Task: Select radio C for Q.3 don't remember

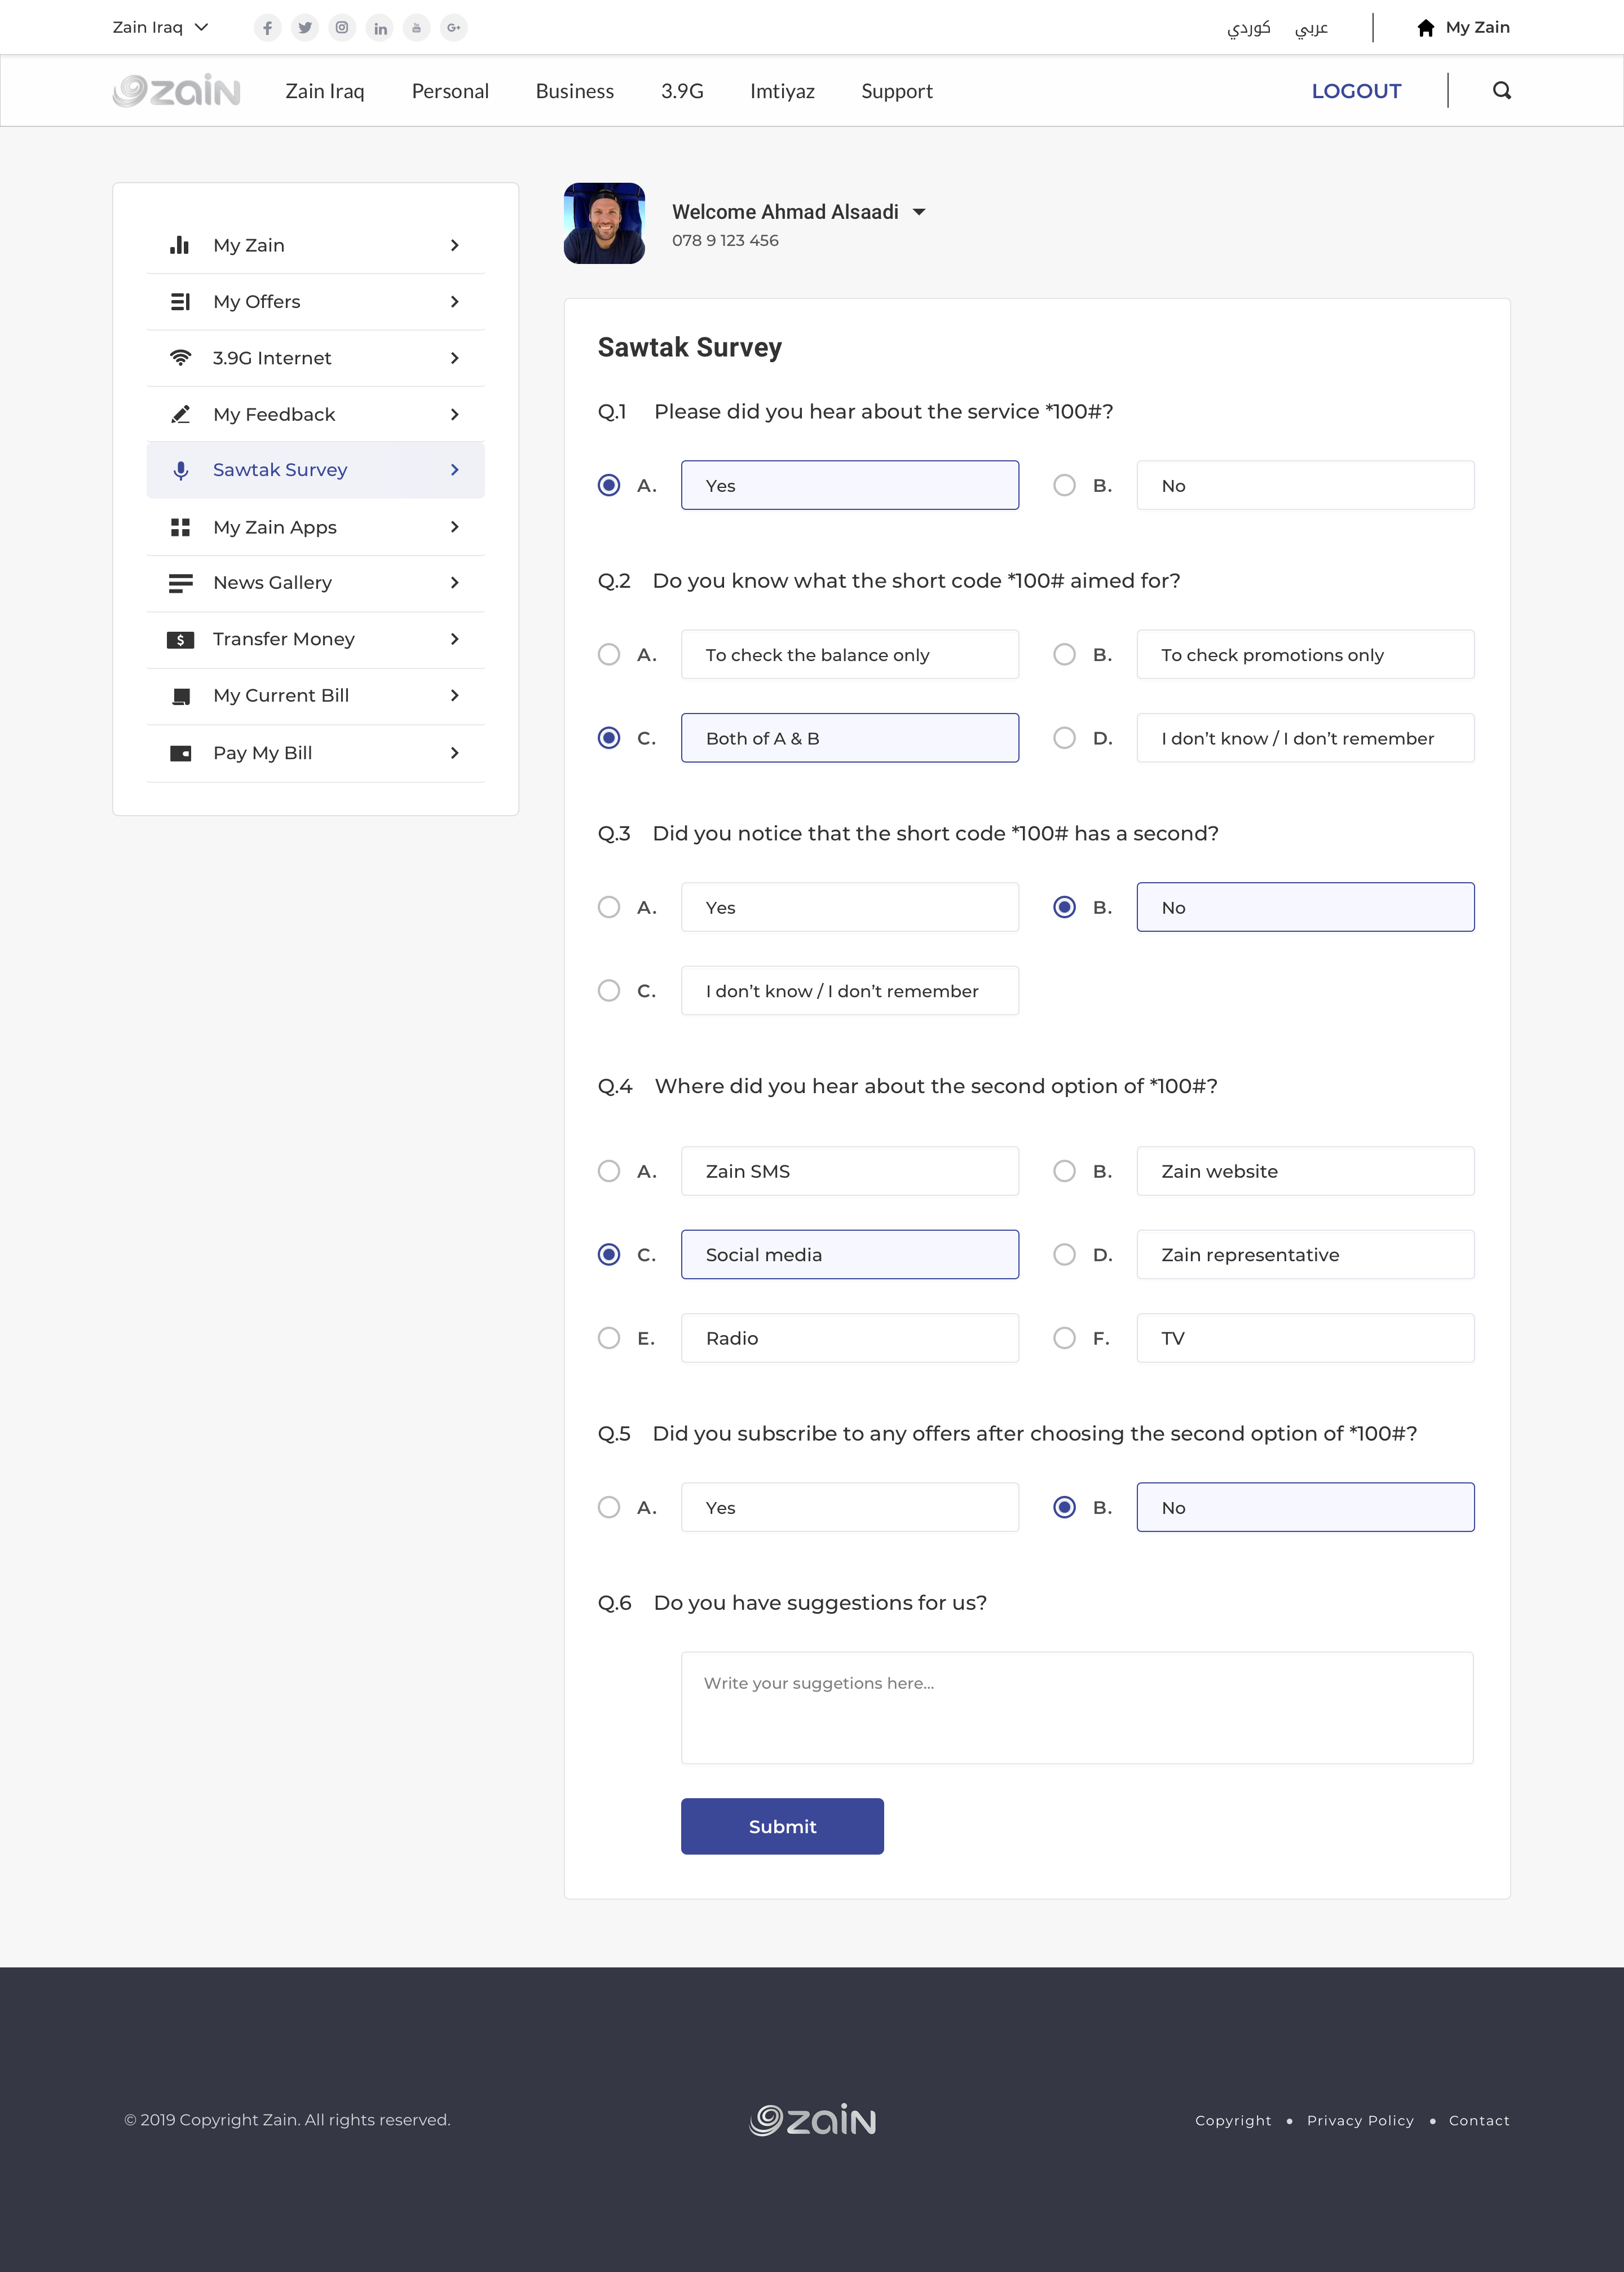Action: 609,990
